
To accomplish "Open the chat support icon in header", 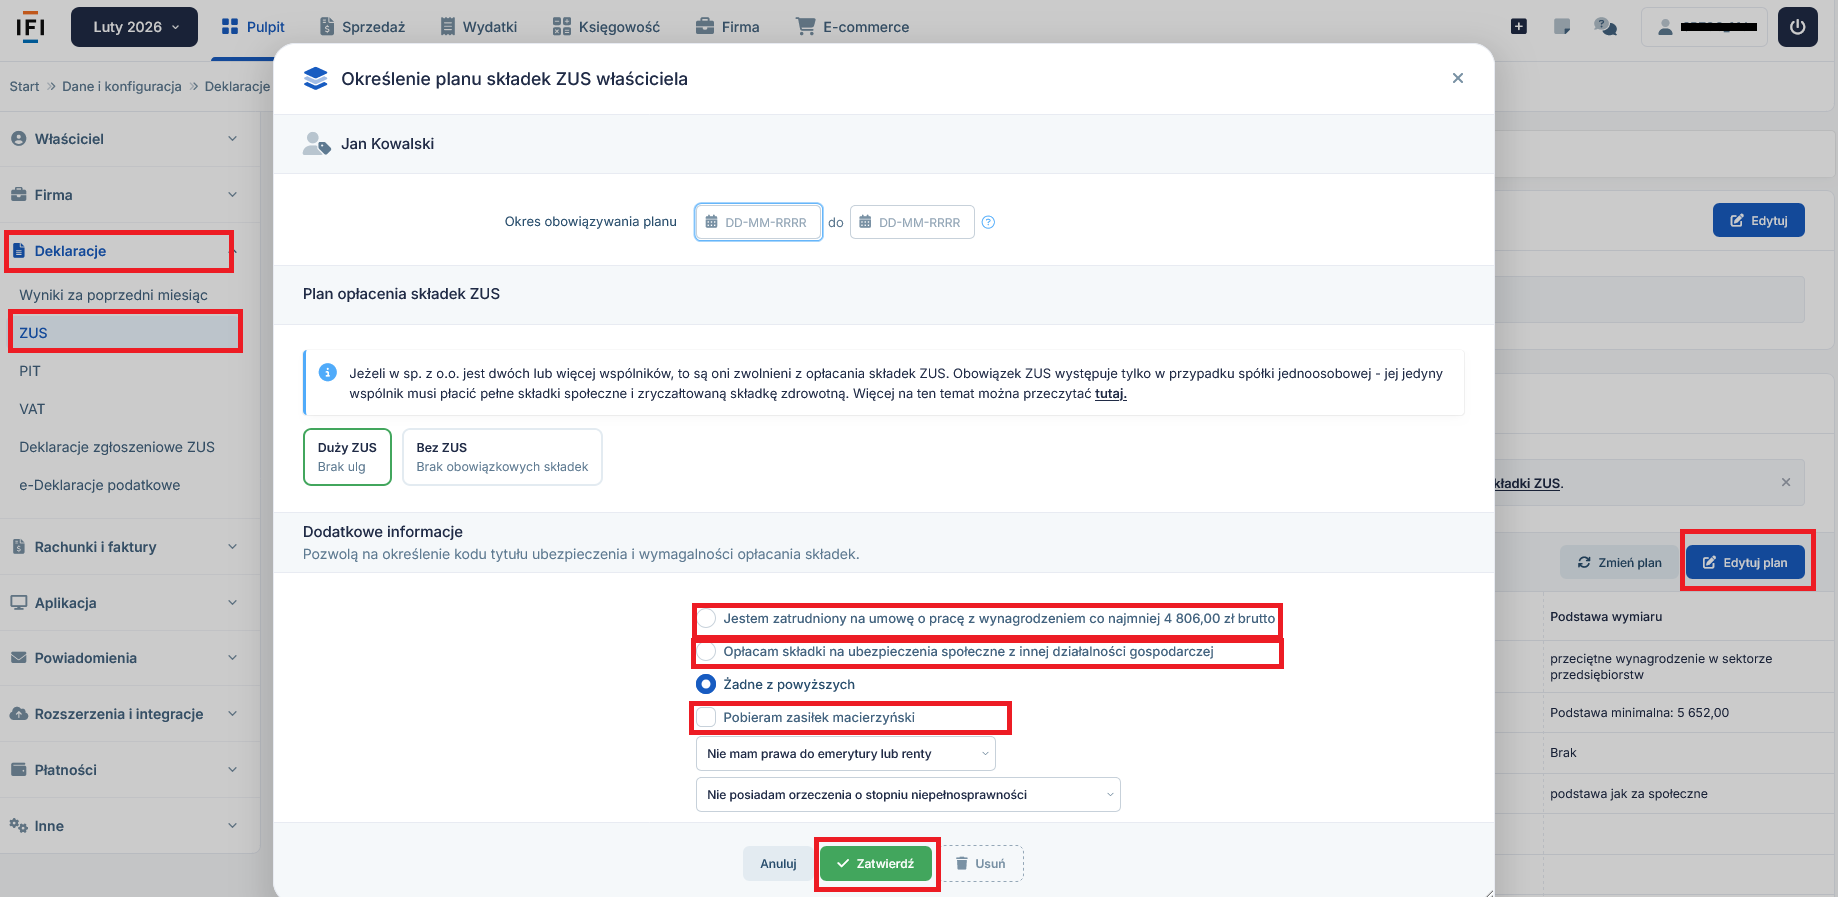I will (x=1605, y=27).
